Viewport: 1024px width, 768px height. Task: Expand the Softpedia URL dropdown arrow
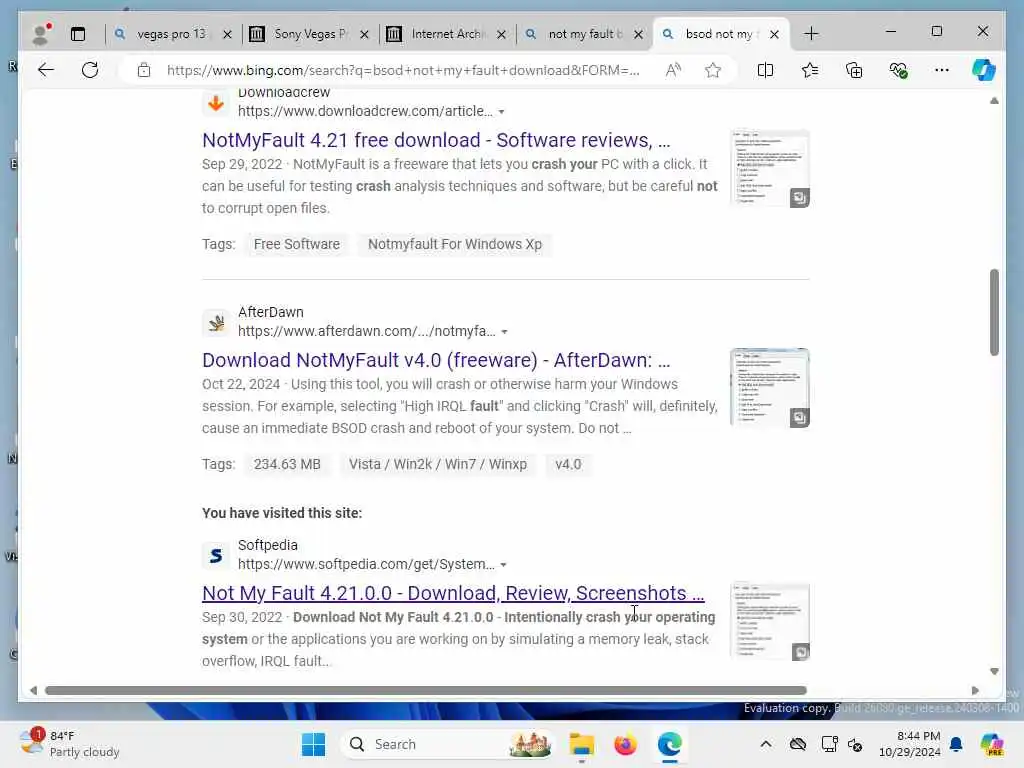coord(503,565)
